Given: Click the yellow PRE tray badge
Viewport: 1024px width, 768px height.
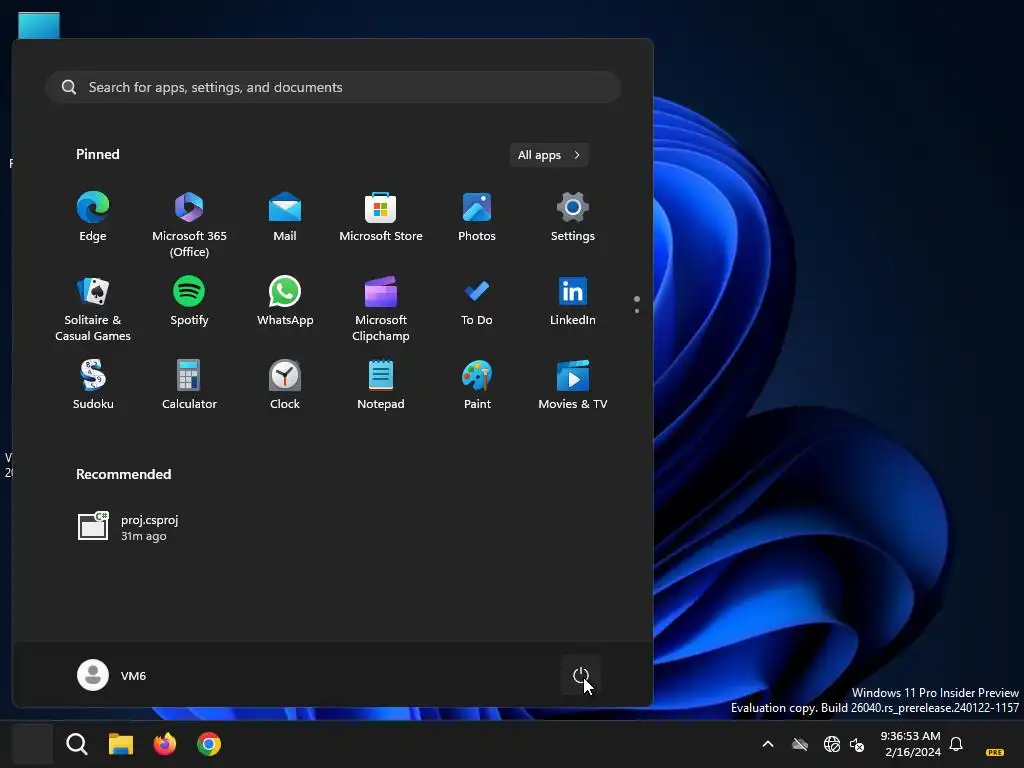Looking at the screenshot, I should click(995, 752).
